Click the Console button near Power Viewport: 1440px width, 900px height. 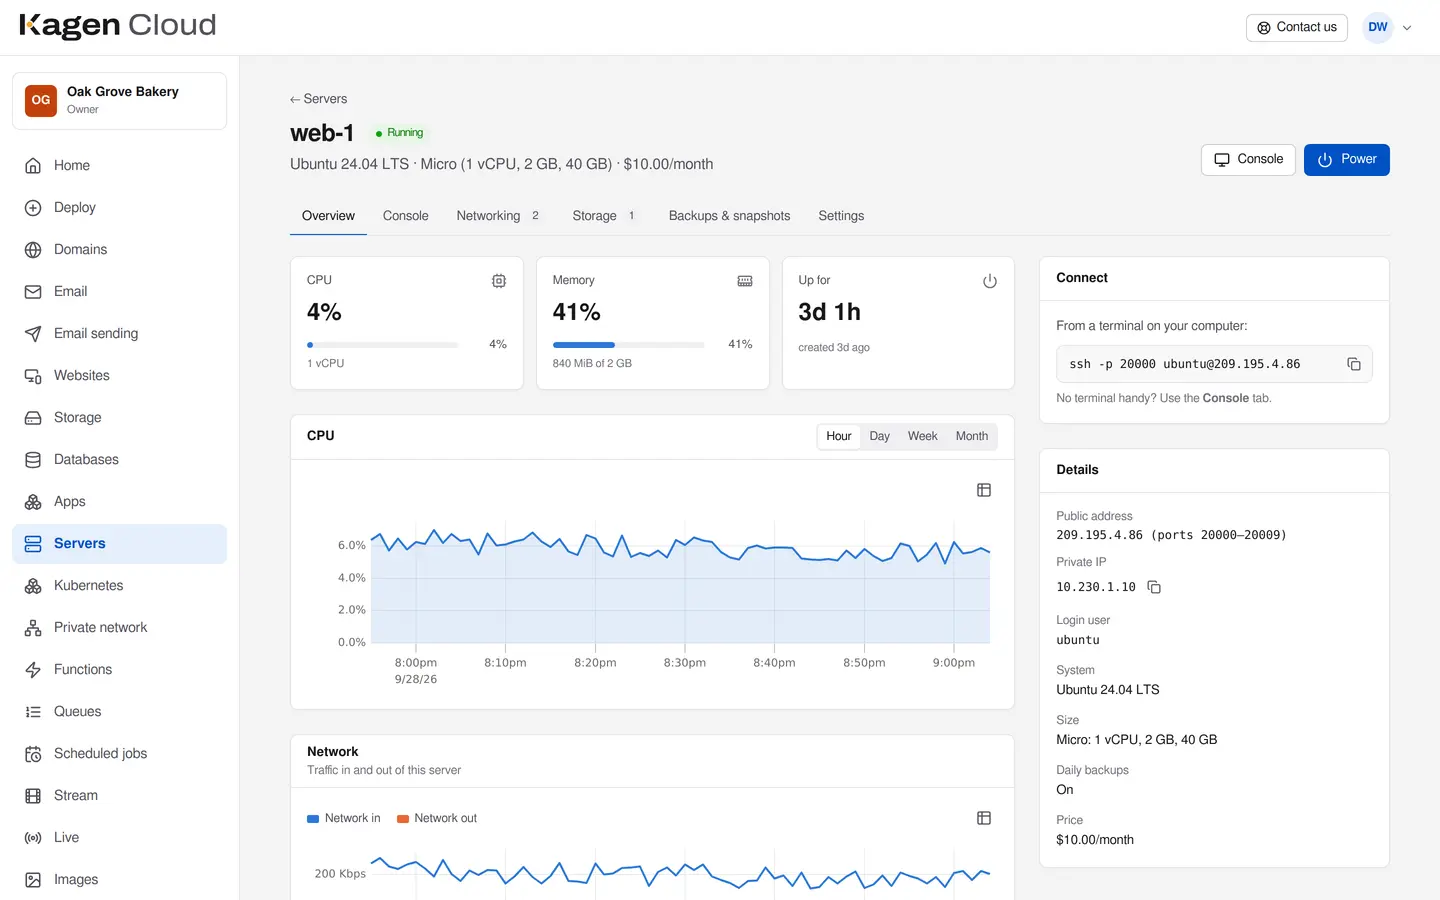[1248, 160]
